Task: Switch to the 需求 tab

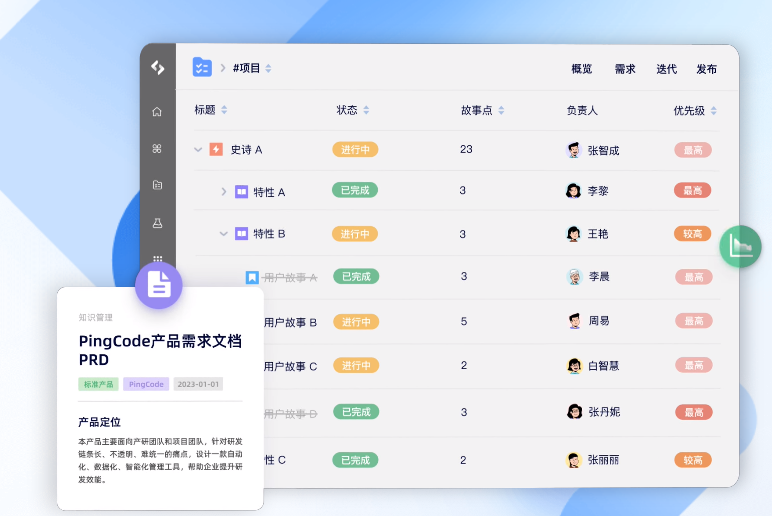Action: tap(625, 69)
